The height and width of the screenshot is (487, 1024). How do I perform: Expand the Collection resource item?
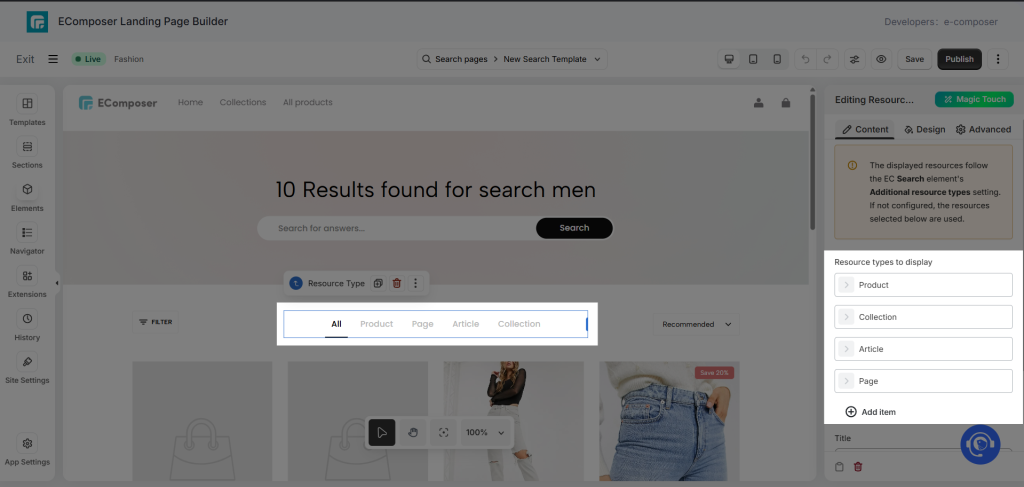(x=923, y=317)
